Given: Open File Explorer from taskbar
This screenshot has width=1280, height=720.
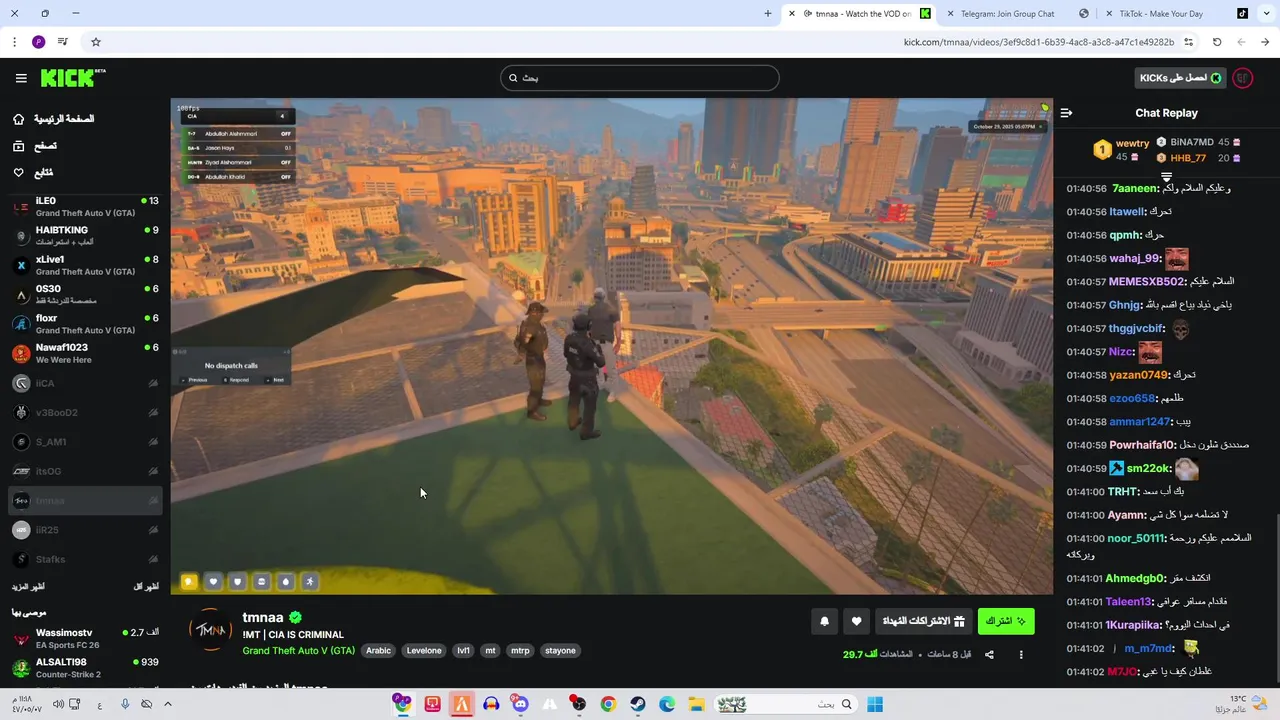Looking at the screenshot, I should point(696,704).
